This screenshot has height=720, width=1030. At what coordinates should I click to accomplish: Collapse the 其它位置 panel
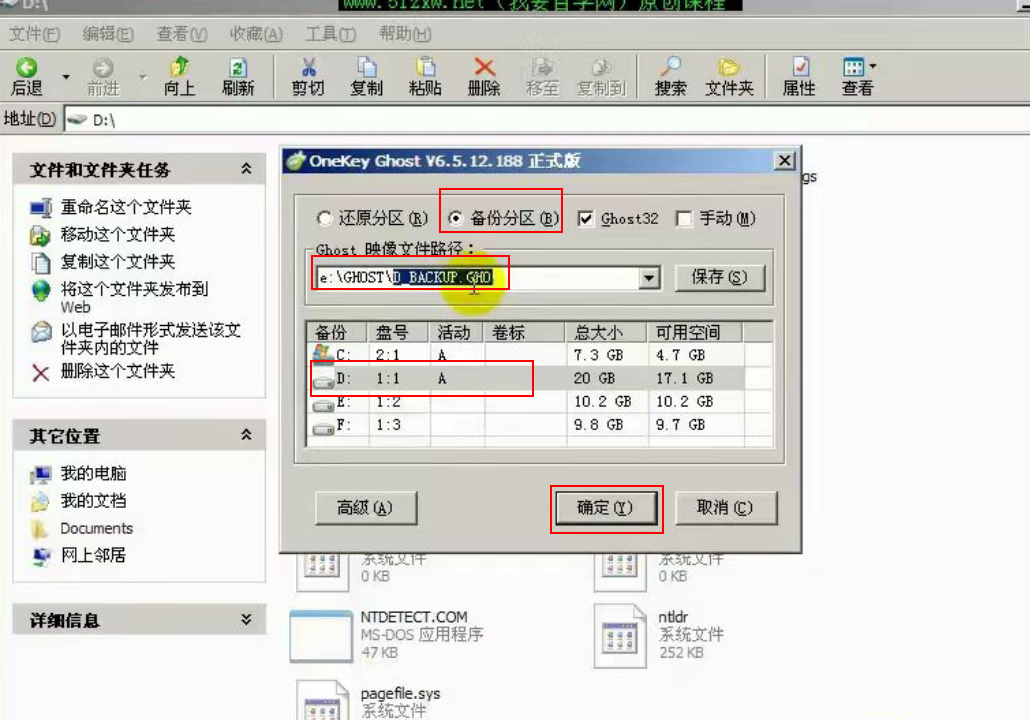246,435
